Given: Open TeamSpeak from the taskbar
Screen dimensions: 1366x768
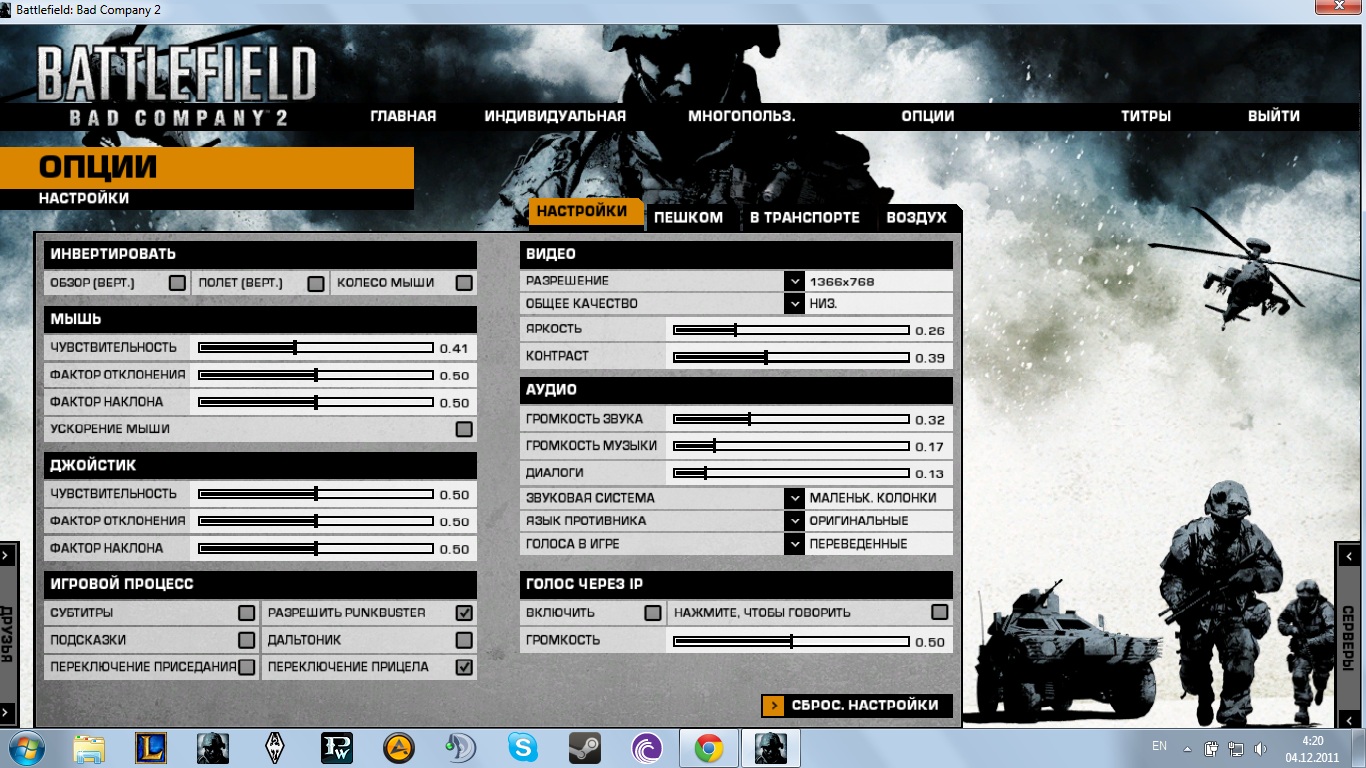Looking at the screenshot, I should click(x=461, y=747).
